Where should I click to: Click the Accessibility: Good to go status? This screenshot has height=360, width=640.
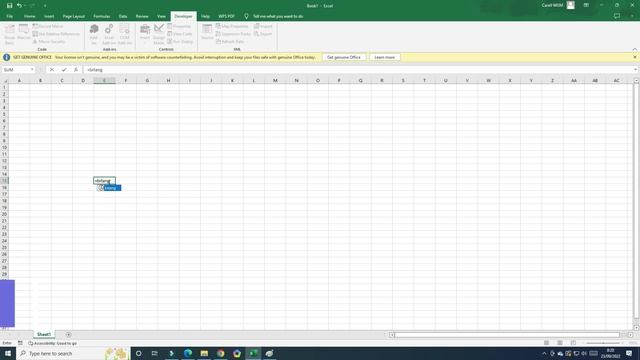[x=52, y=343]
